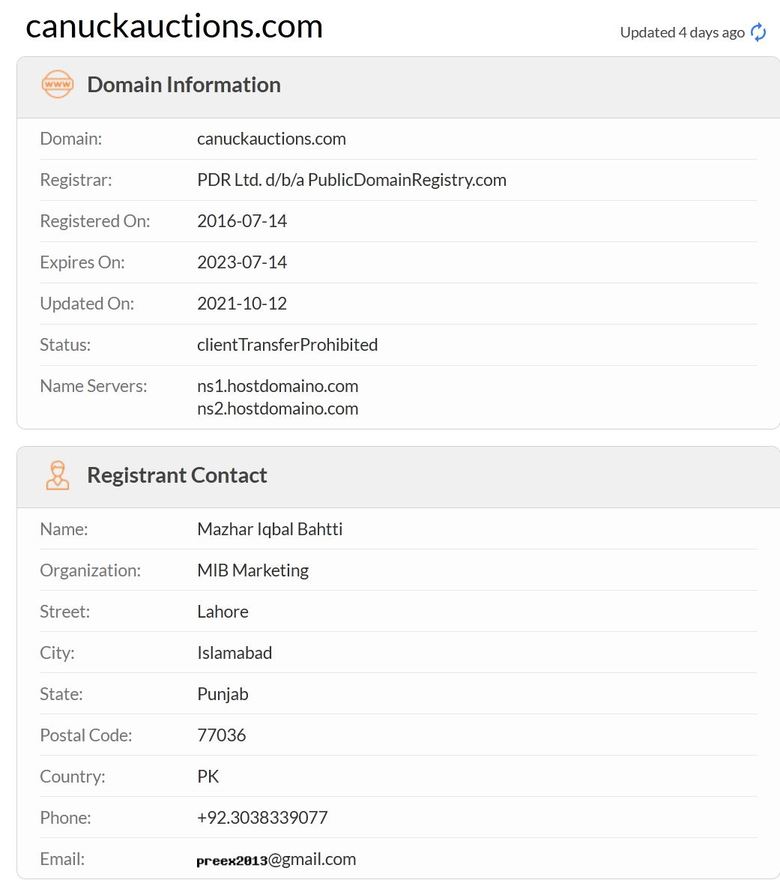Click postal code 77036
780x892 pixels.
221,735
